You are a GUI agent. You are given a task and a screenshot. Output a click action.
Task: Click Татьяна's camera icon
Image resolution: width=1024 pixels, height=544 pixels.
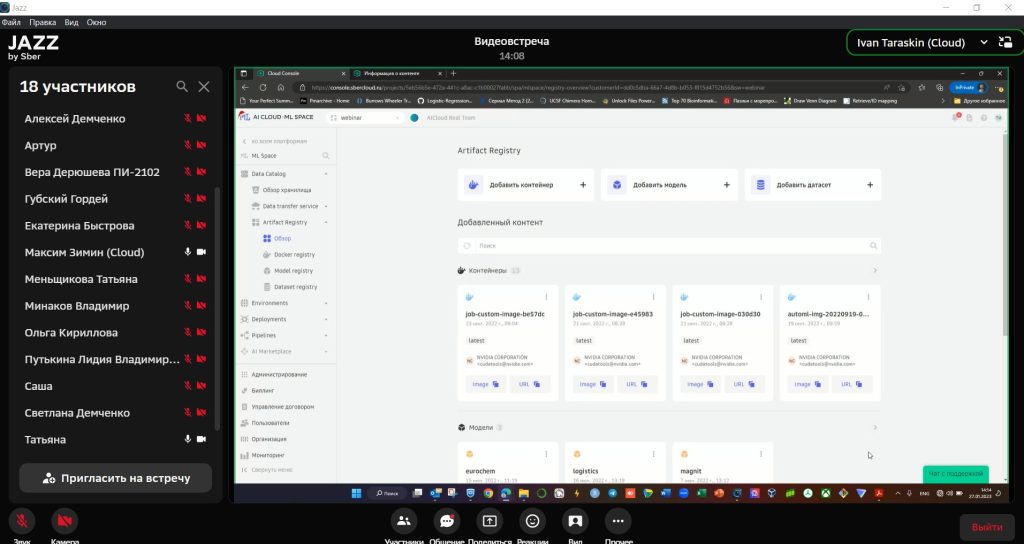[x=201, y=440]
